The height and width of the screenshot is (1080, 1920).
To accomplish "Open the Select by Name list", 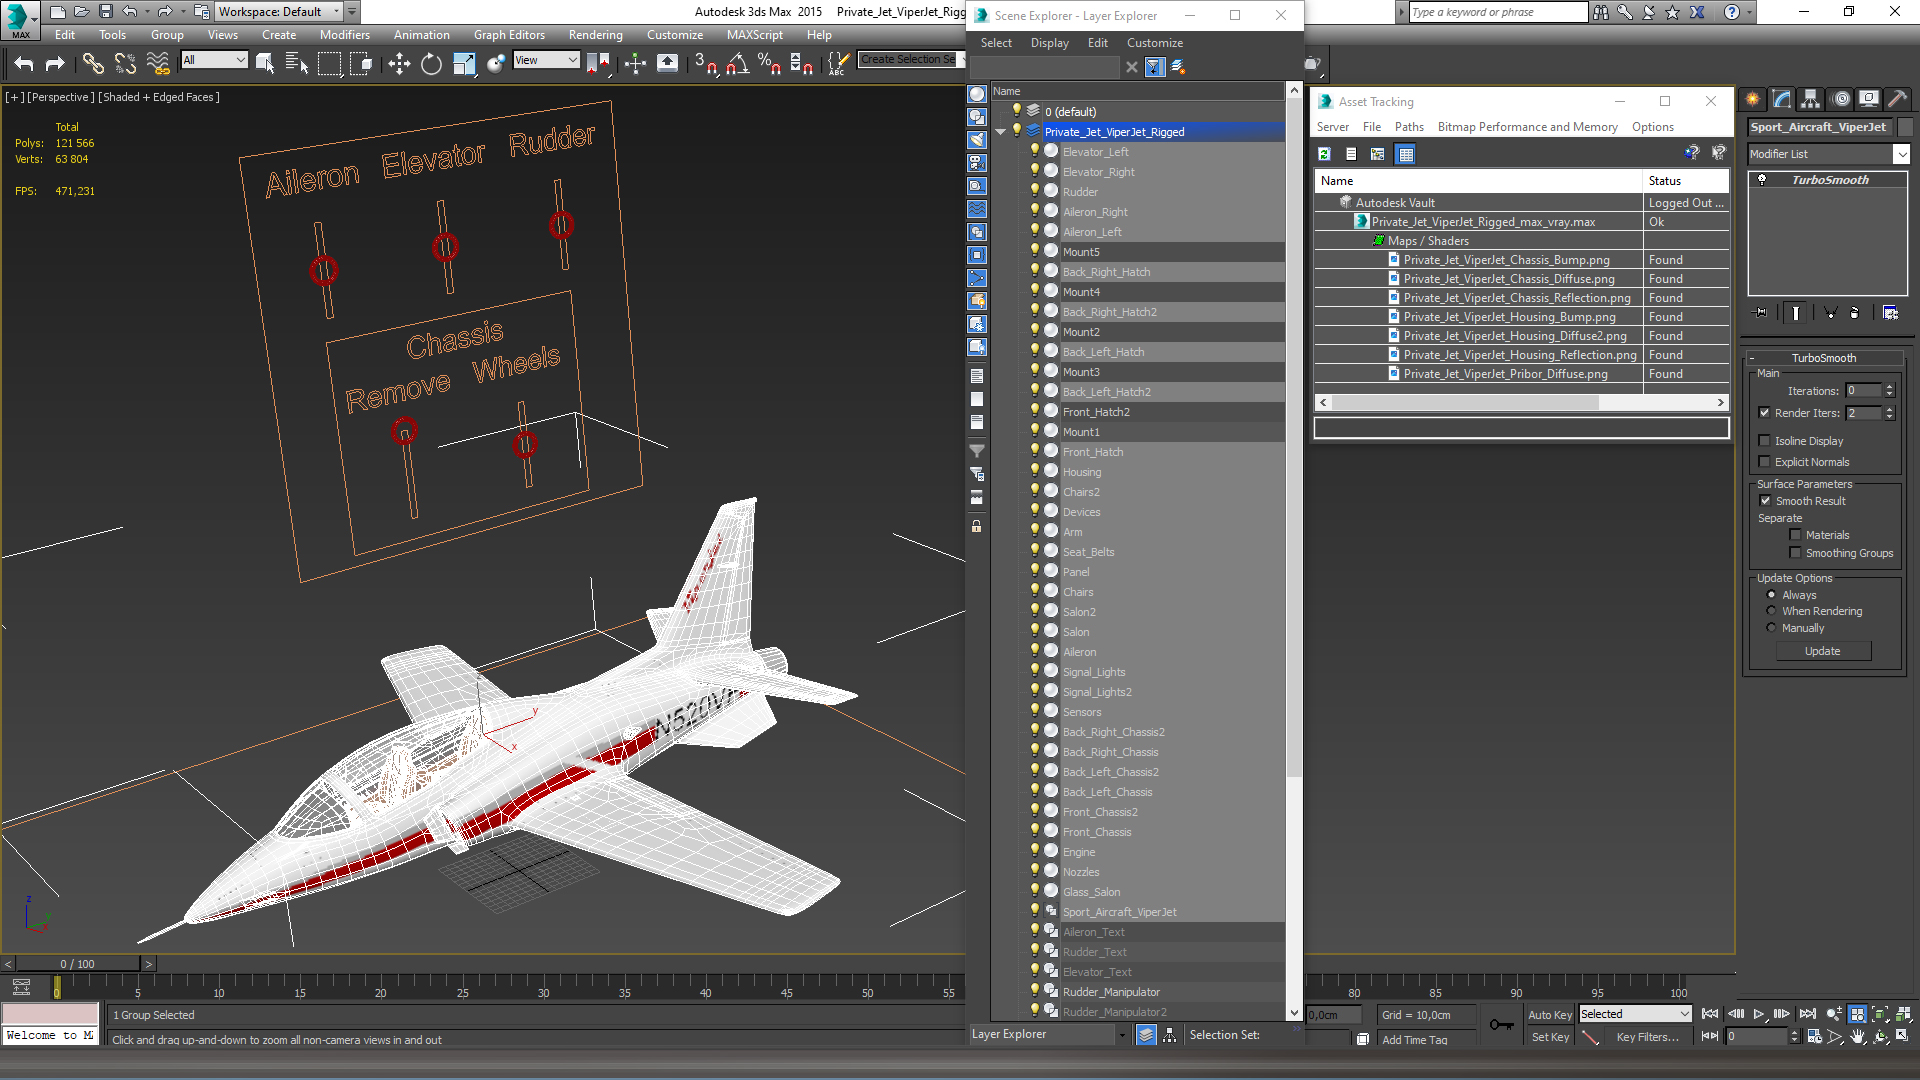I will [297, 64].
